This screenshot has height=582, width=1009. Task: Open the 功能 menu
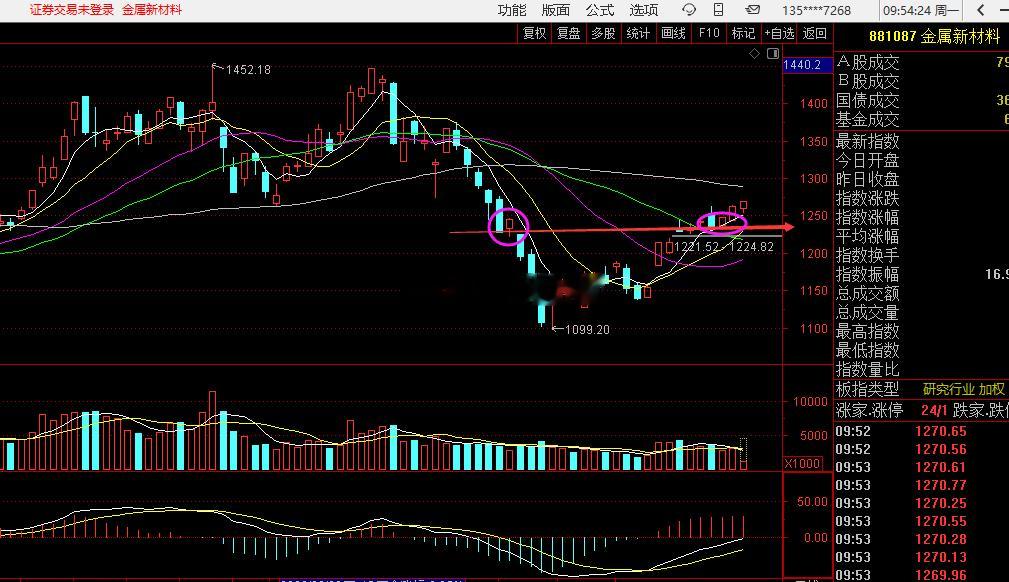[x=512, y=10]
